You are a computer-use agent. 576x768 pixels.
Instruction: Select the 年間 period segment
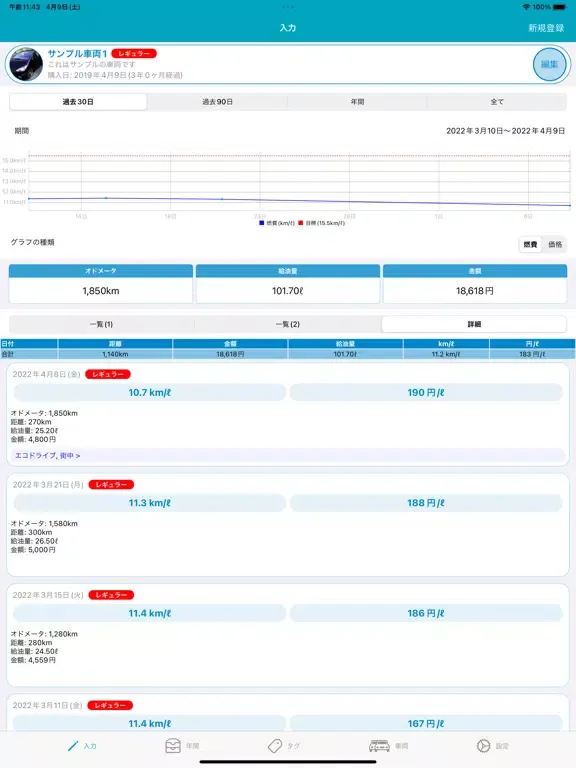[x=357, y=102]
